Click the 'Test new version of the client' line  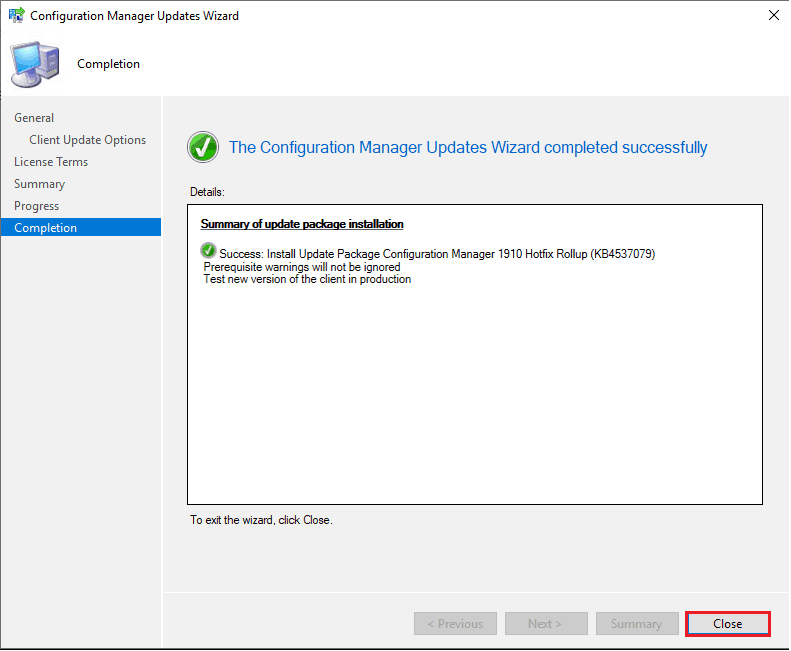307,279
